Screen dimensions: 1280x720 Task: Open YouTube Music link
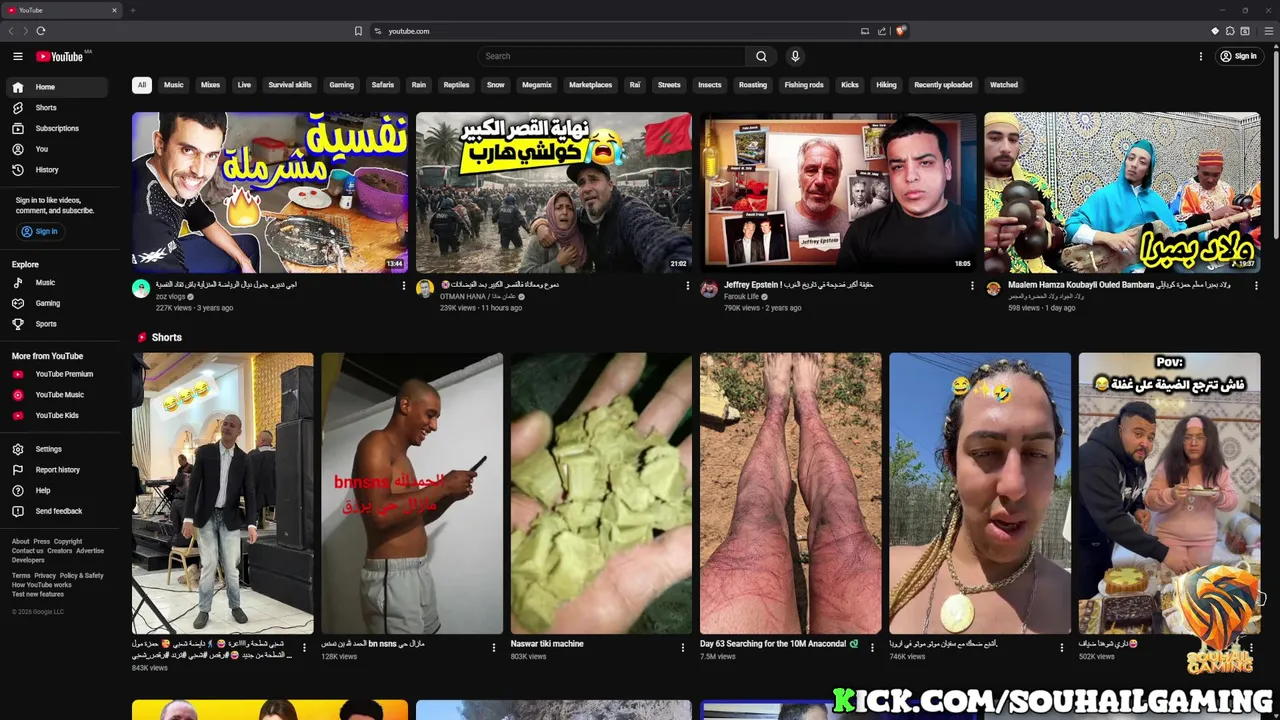coord(56,395)
